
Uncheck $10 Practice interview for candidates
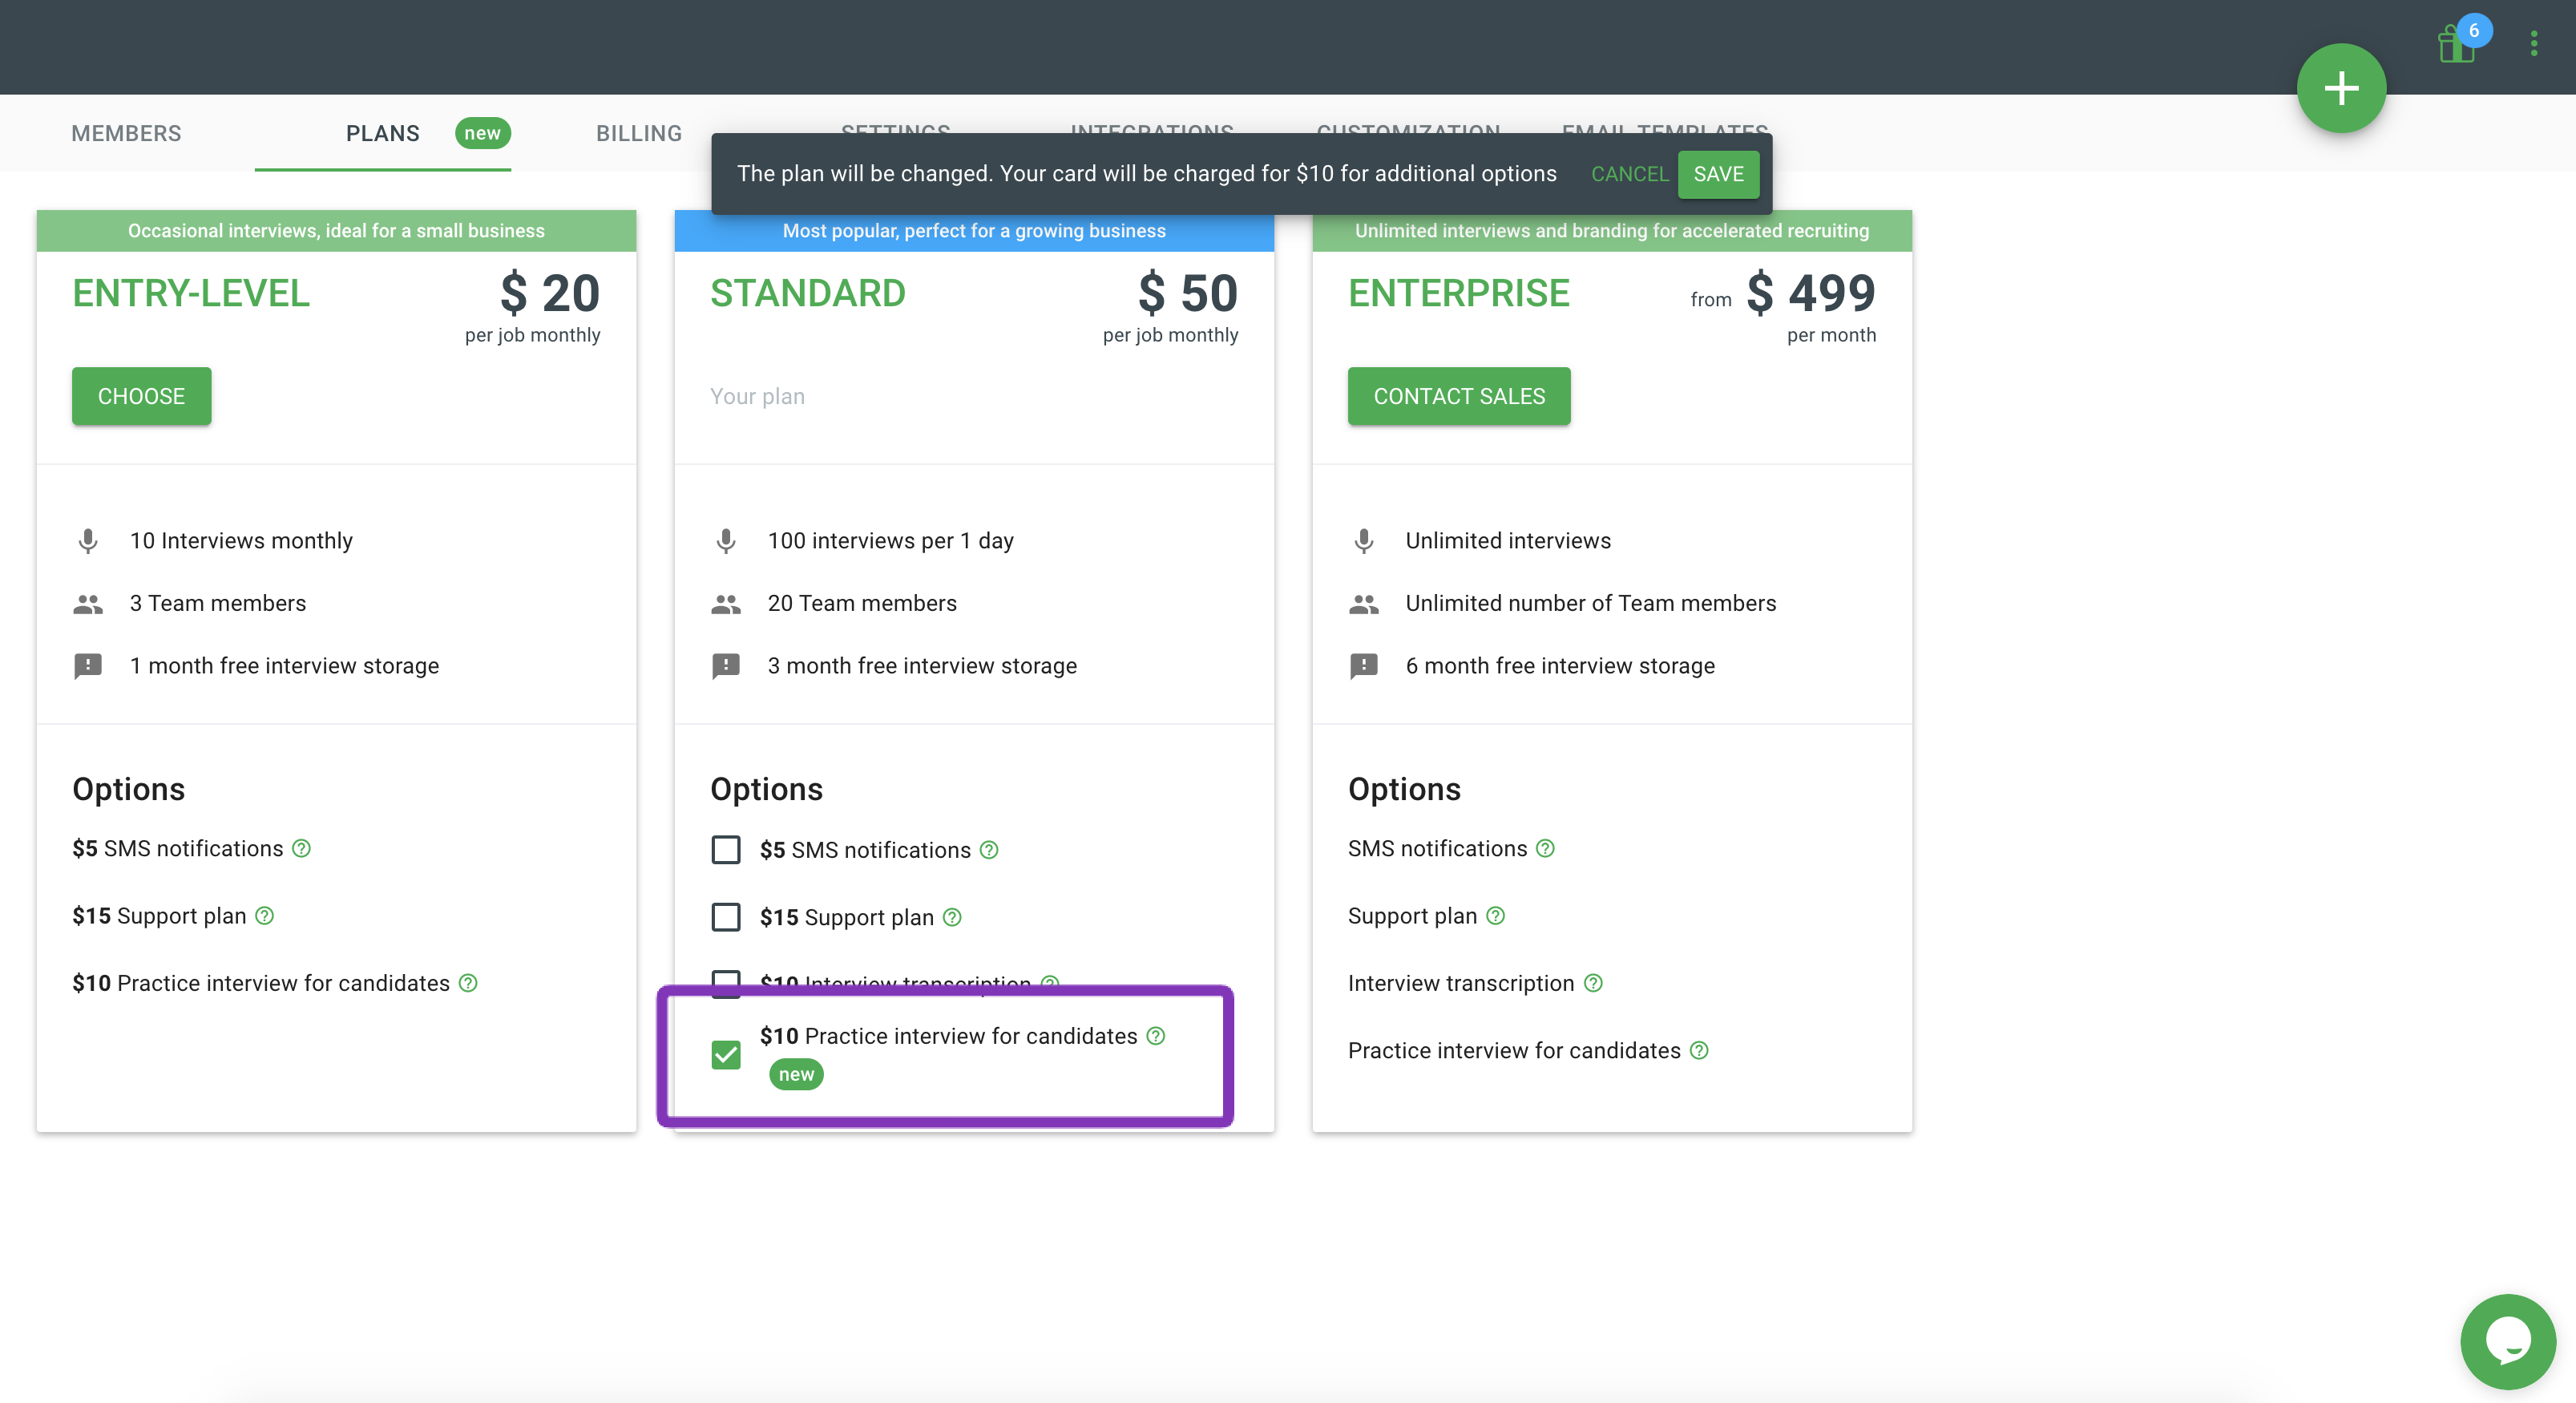tap(726, 1055)
